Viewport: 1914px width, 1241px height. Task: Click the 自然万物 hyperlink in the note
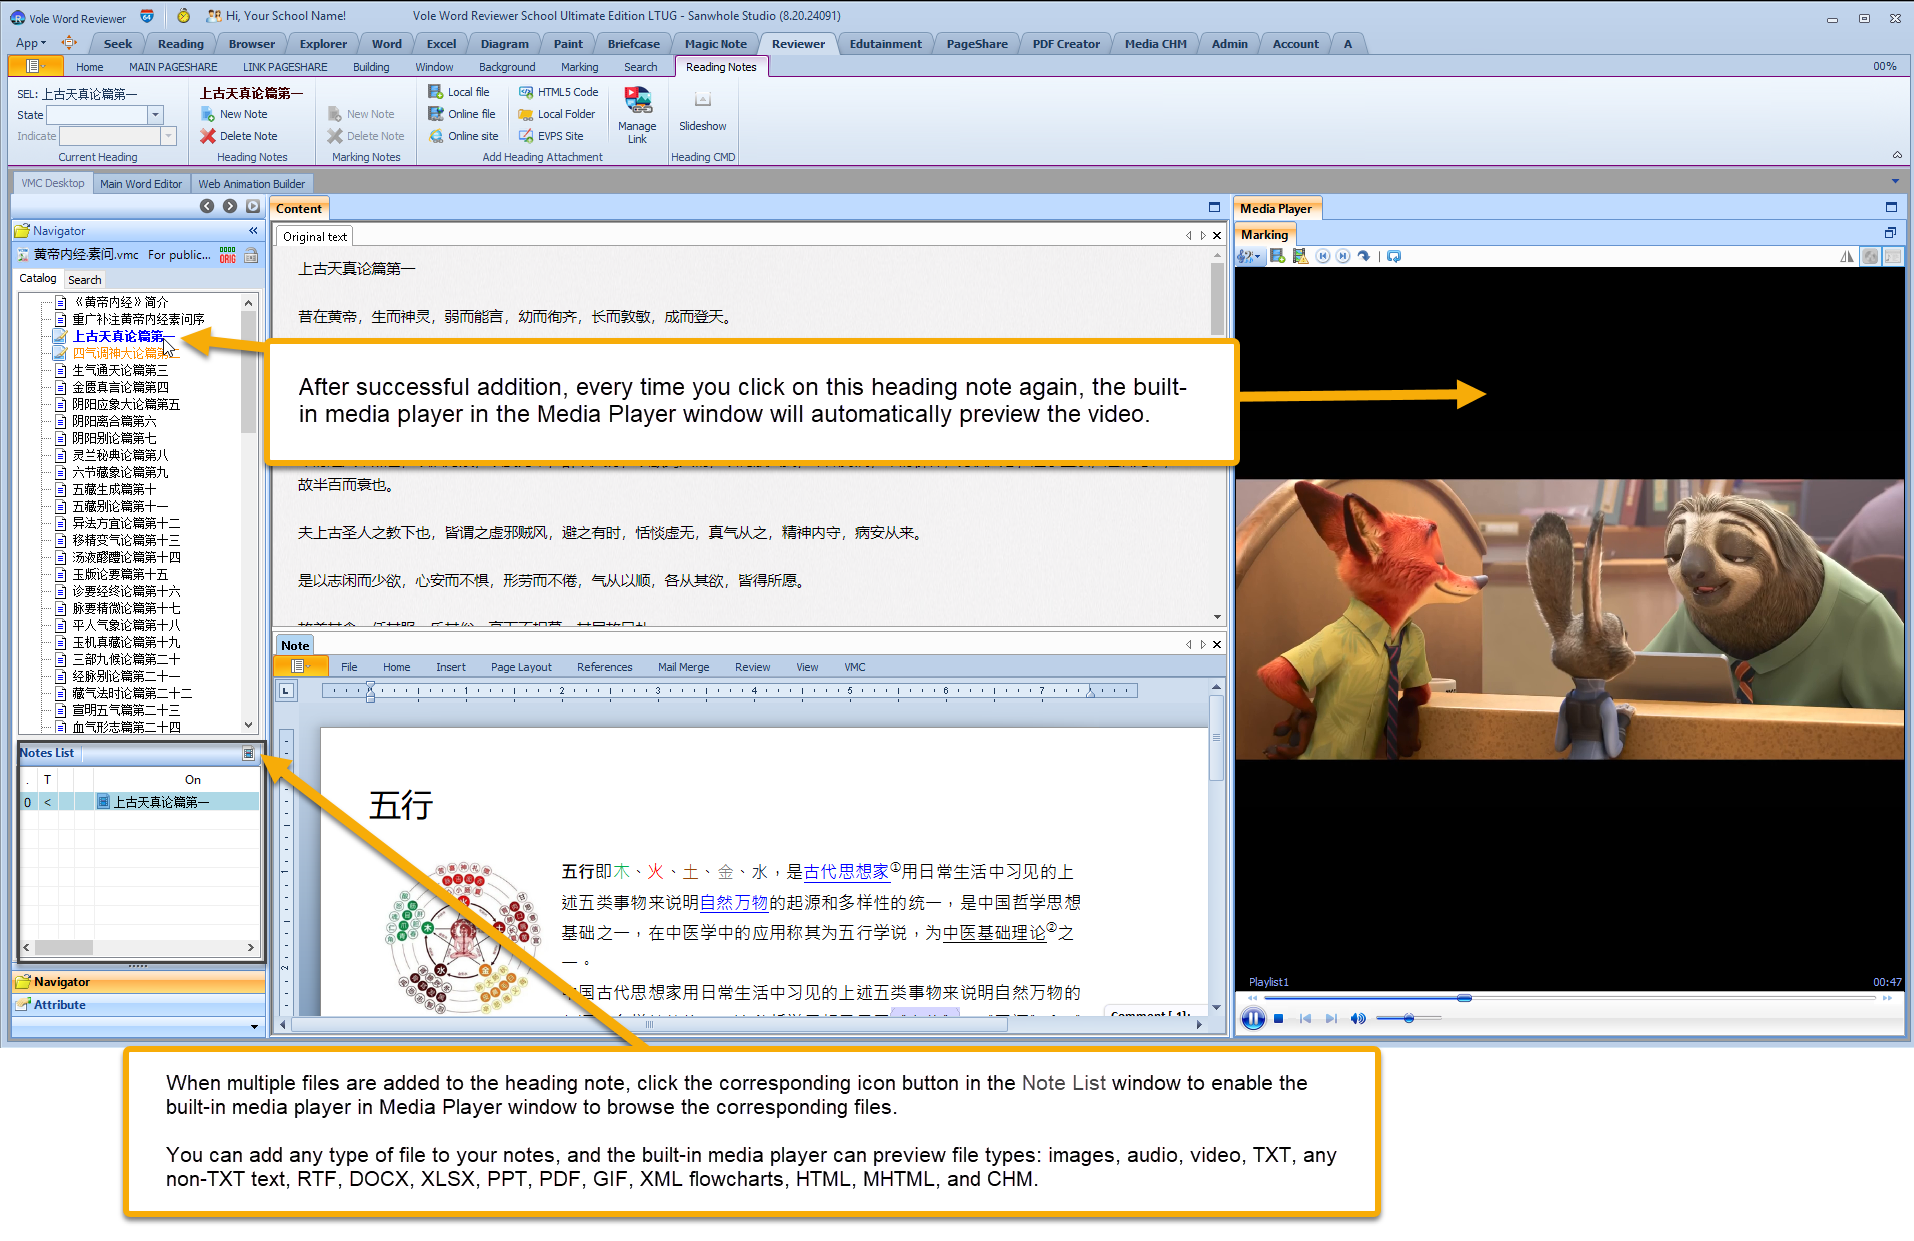click(734, 903)
